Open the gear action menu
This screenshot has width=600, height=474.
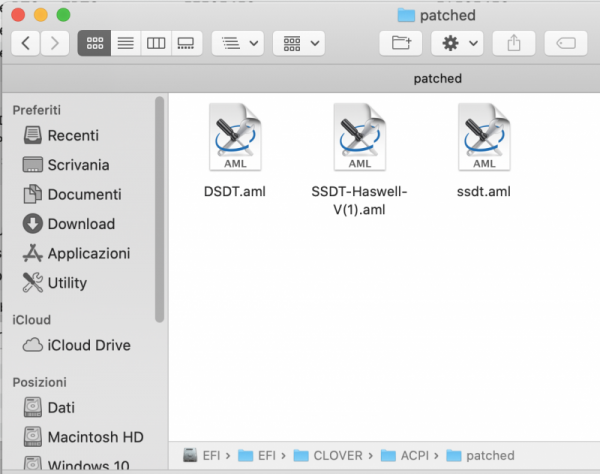(x=457, y=43)
